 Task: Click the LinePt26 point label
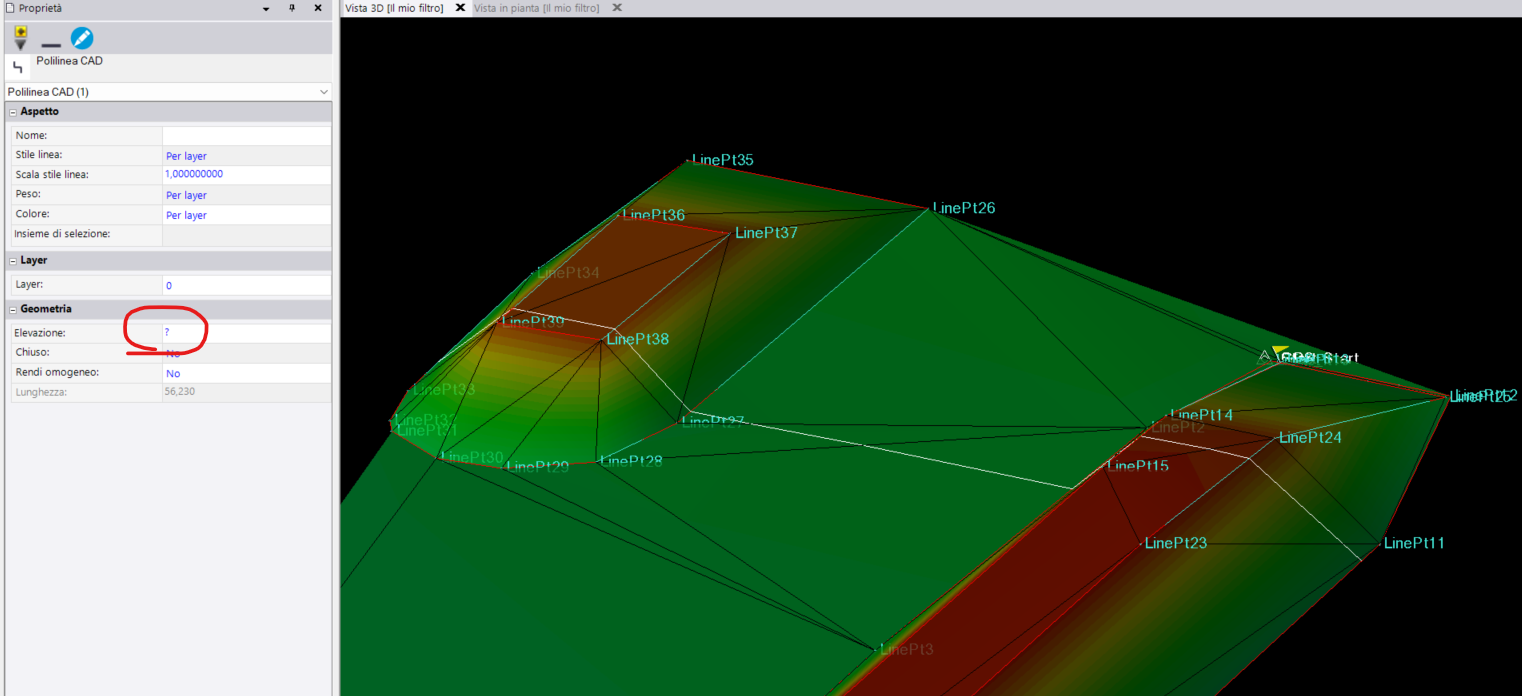pos(964,208)
